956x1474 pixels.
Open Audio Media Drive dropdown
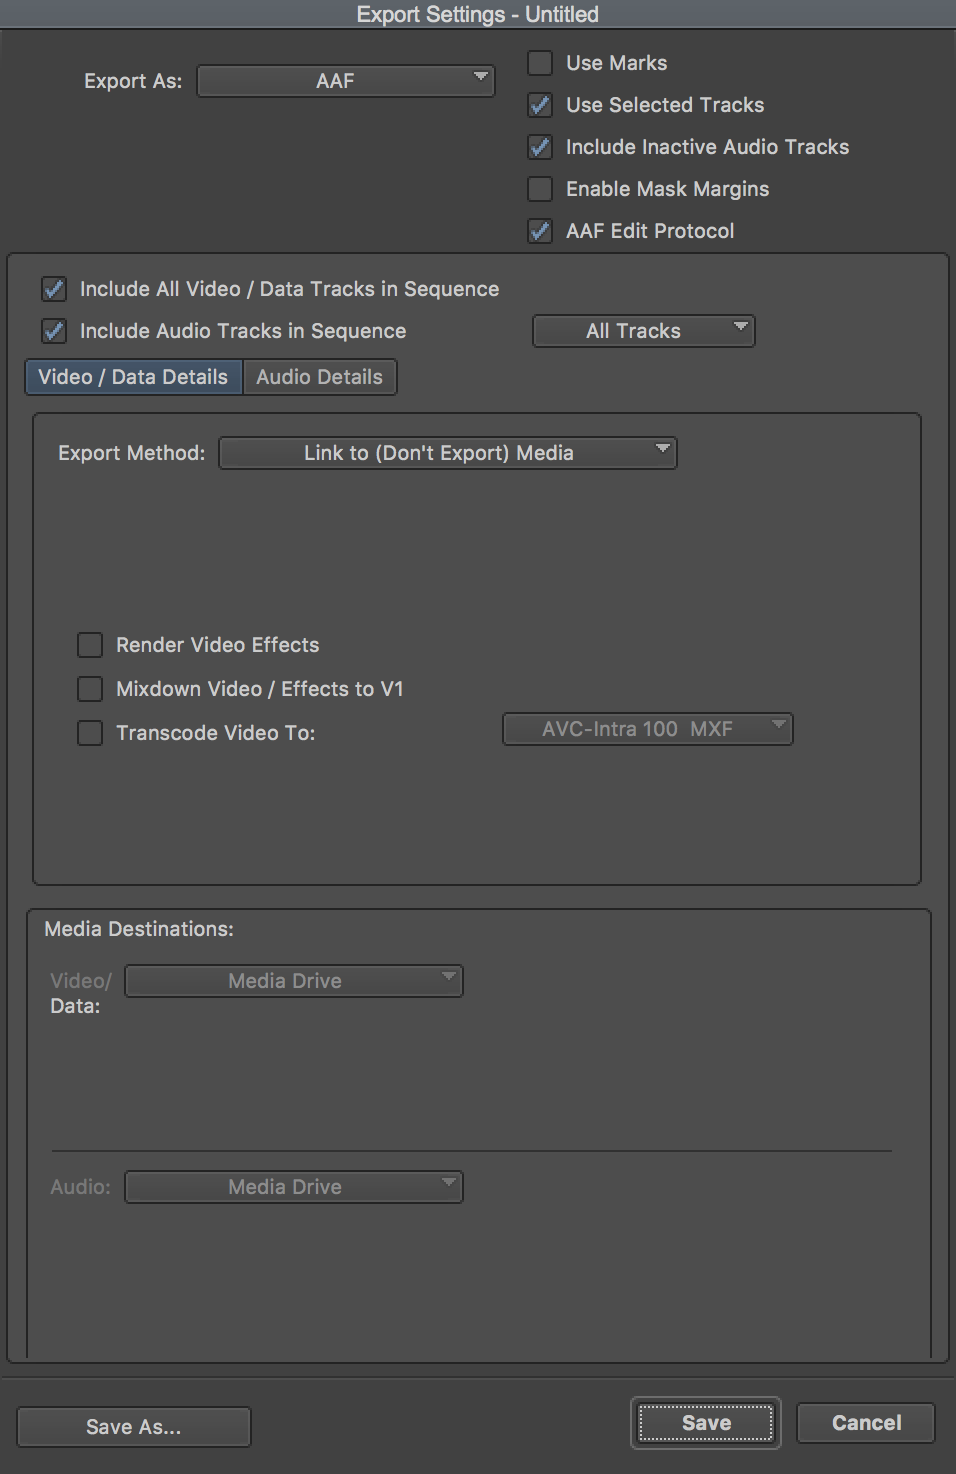point(294,1187)
